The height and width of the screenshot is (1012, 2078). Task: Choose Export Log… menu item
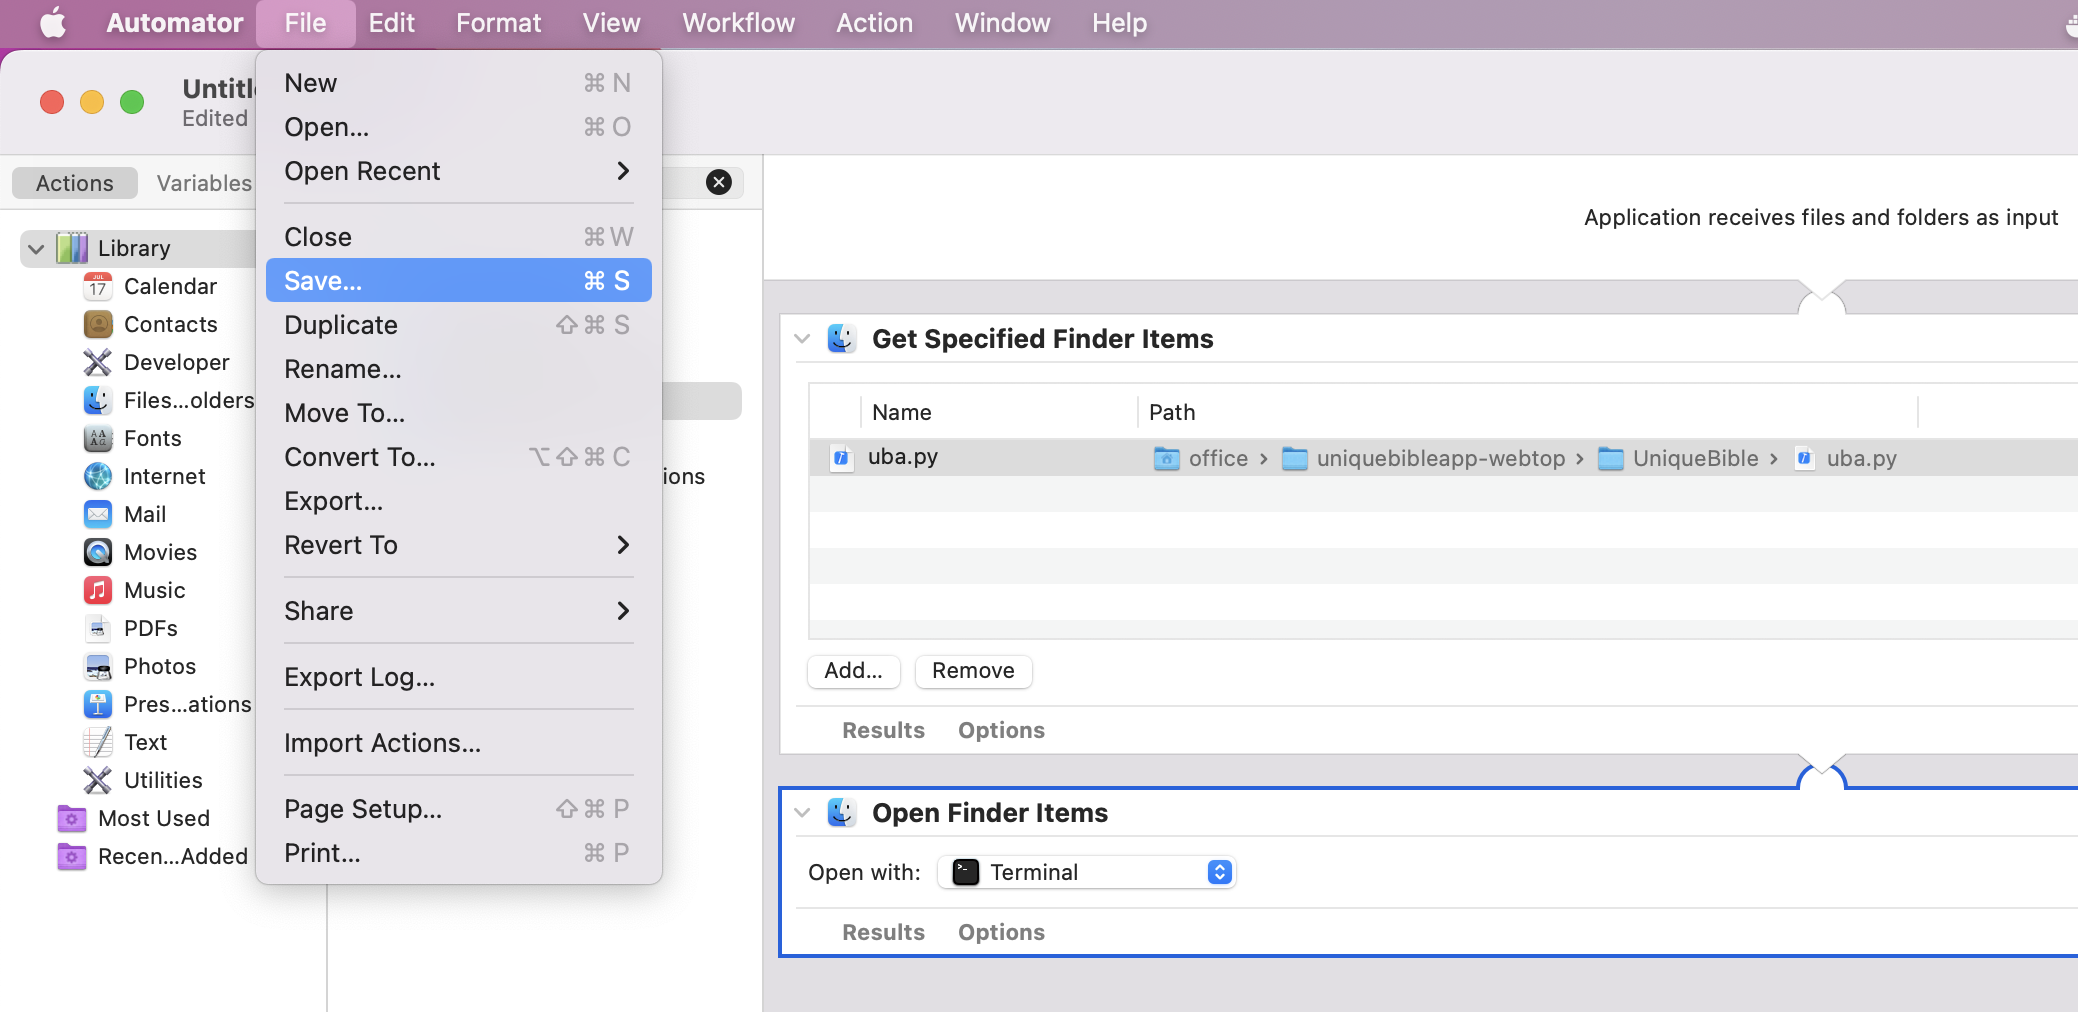pyautogui.click(x=459, y=677)
